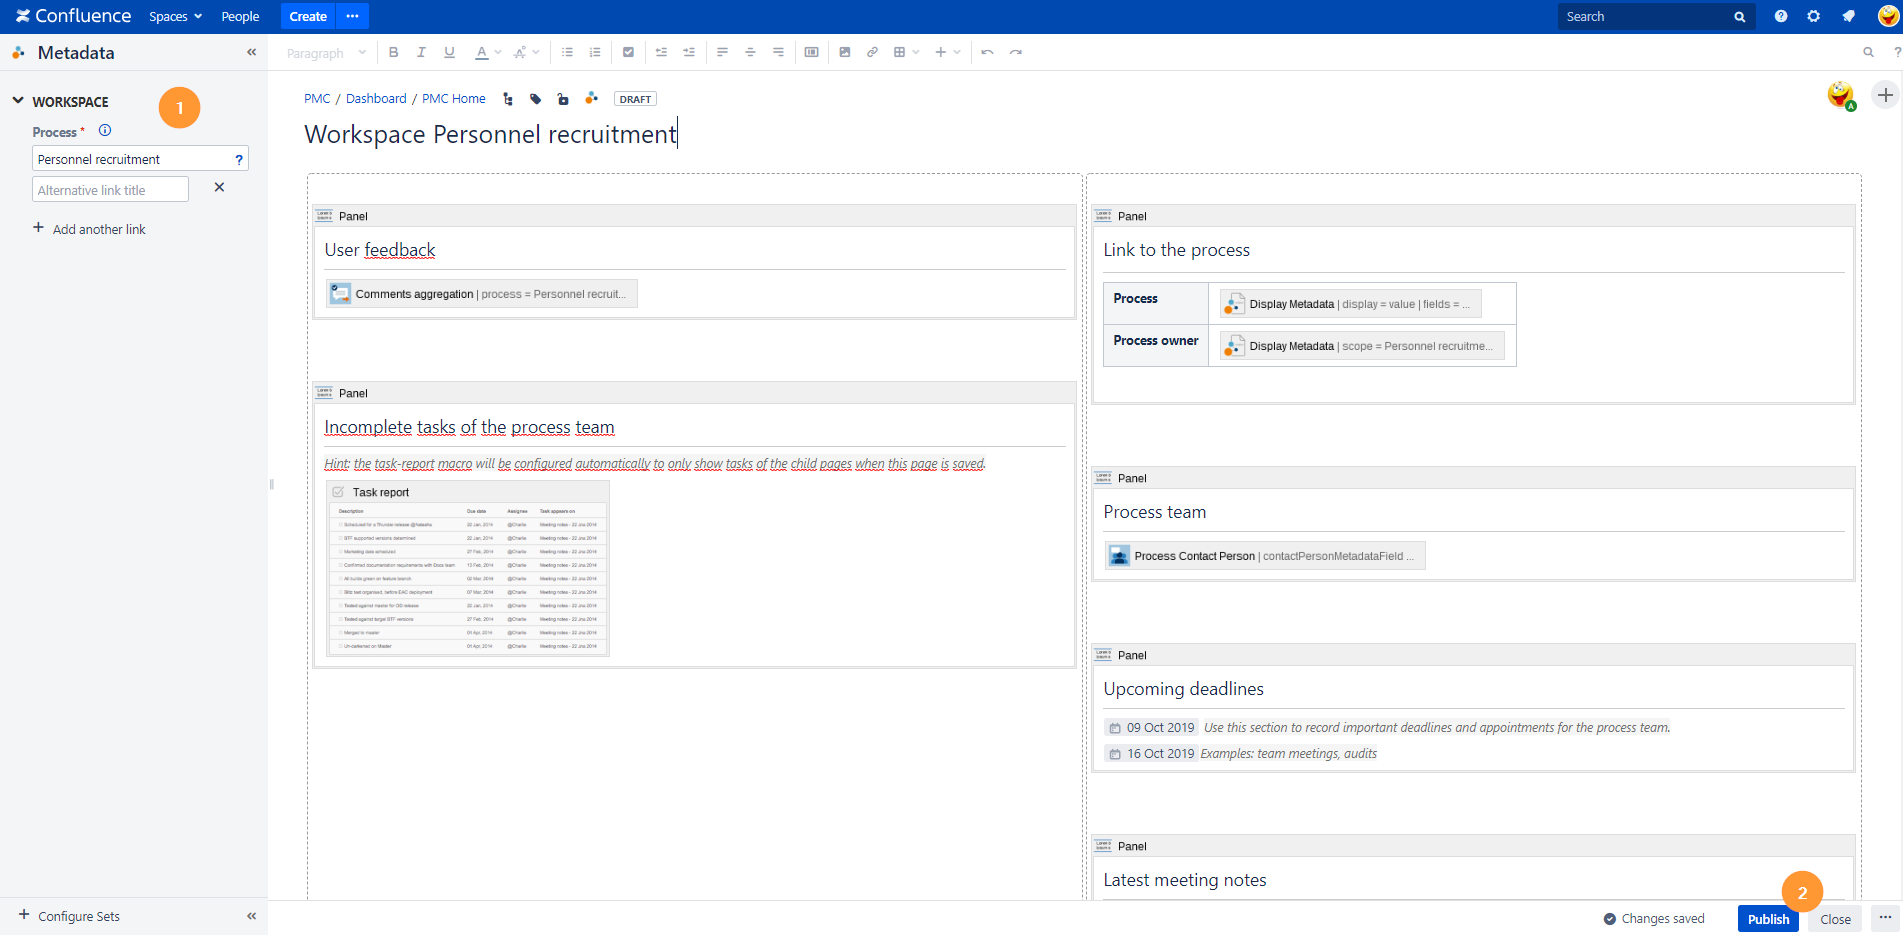The image size is (1903, 935).
Task: Insert an image using toolbar icon
Action: (845, 52)
